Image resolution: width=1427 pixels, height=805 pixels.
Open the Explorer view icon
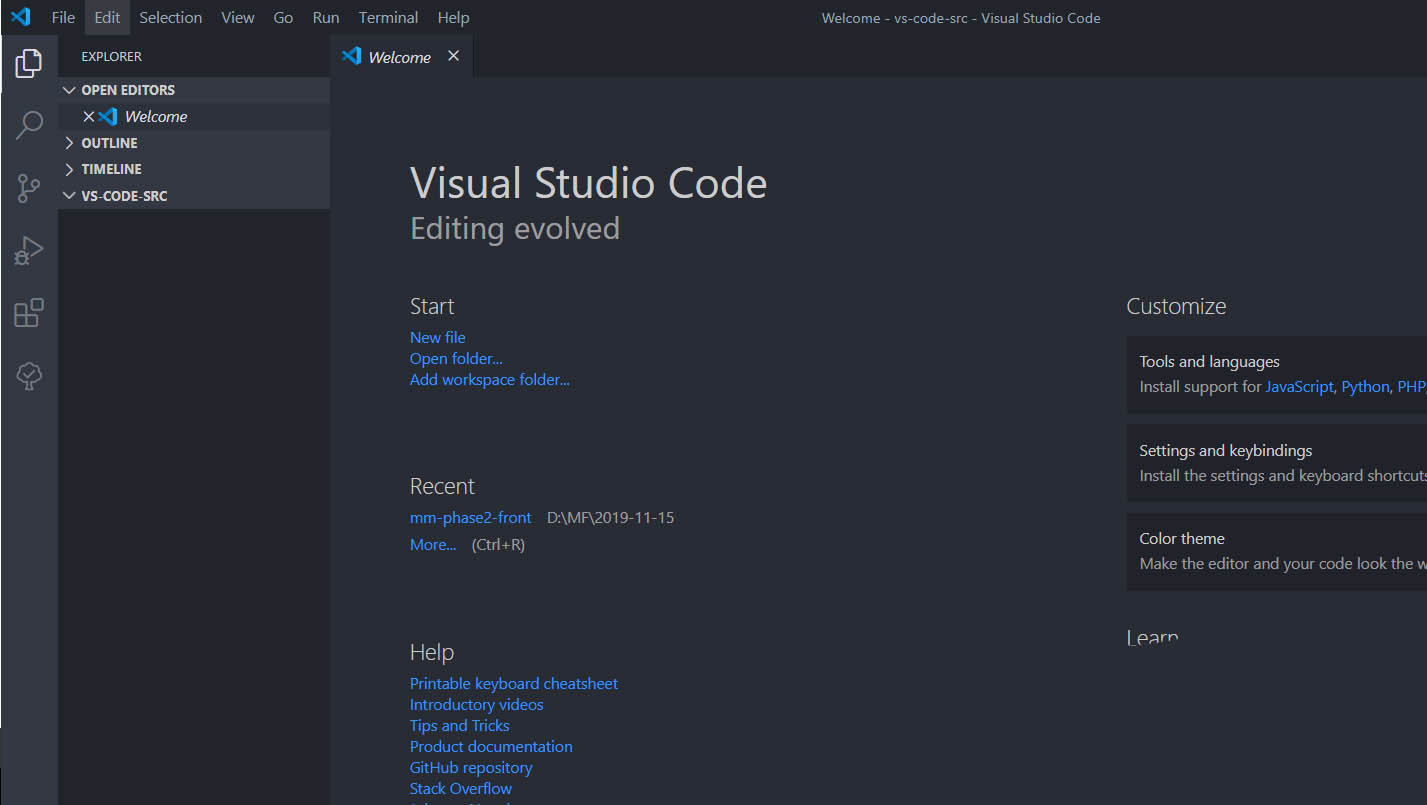click(x=29, y=64)
